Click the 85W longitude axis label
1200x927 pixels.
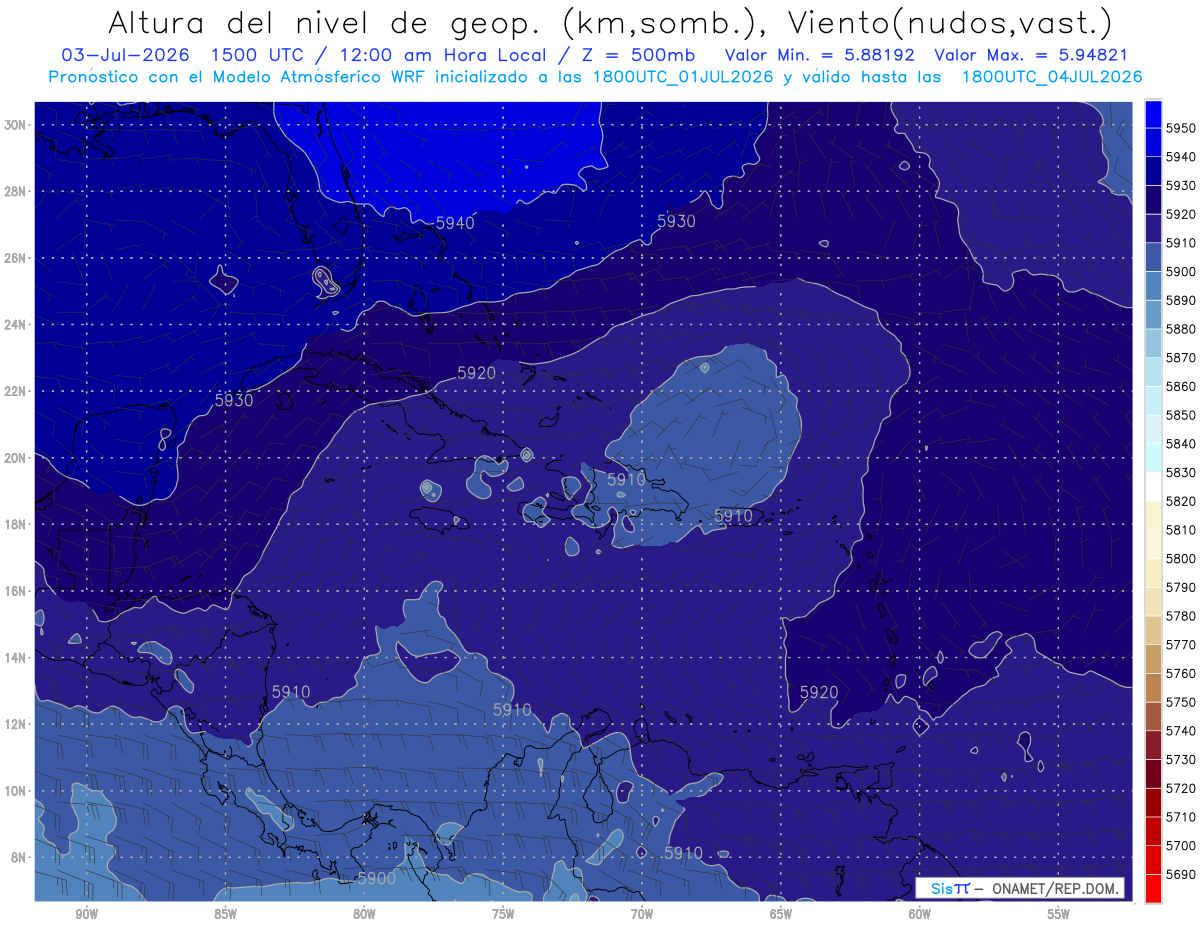pyautogui.click(x=225, y=914)
